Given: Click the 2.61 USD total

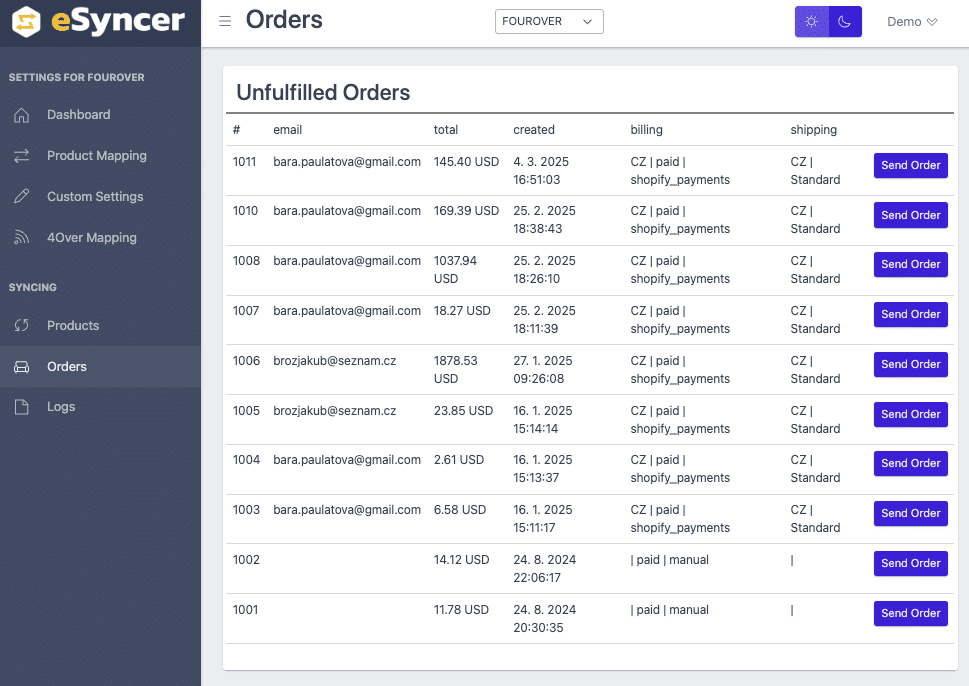Looking at the screenshot, I should tap(459, 460).
